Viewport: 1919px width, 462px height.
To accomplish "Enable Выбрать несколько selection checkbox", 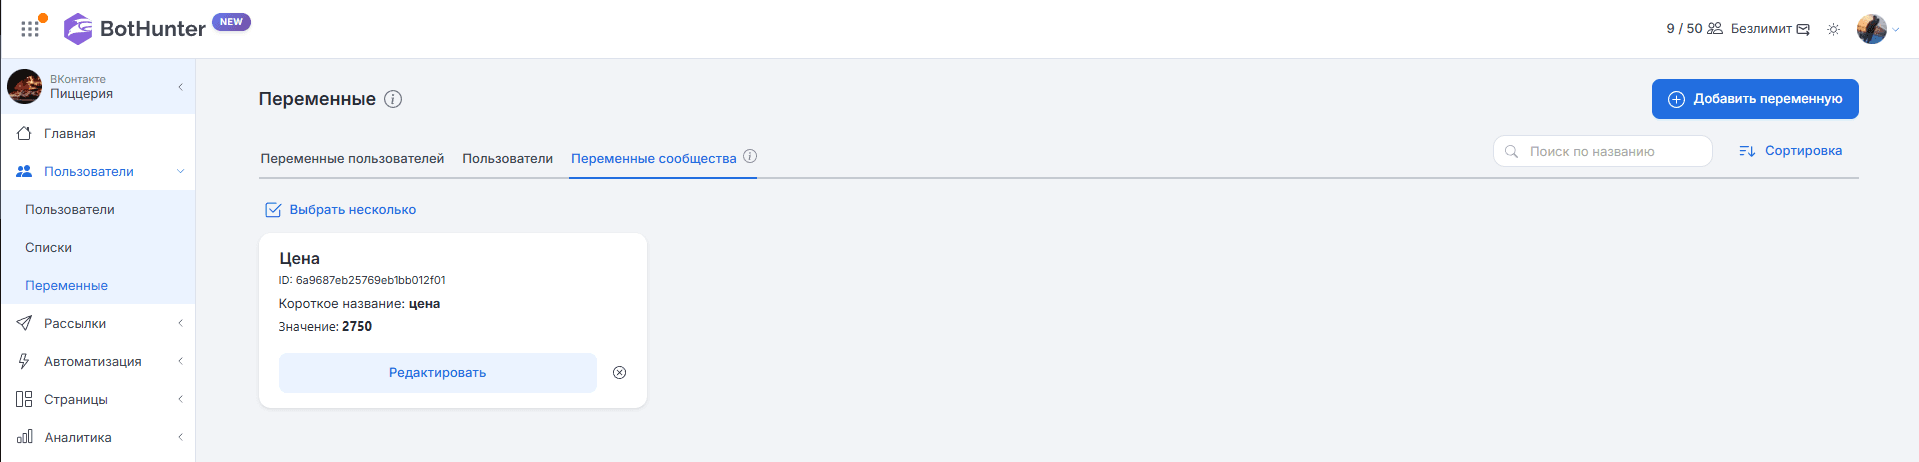I will [273, 210].
